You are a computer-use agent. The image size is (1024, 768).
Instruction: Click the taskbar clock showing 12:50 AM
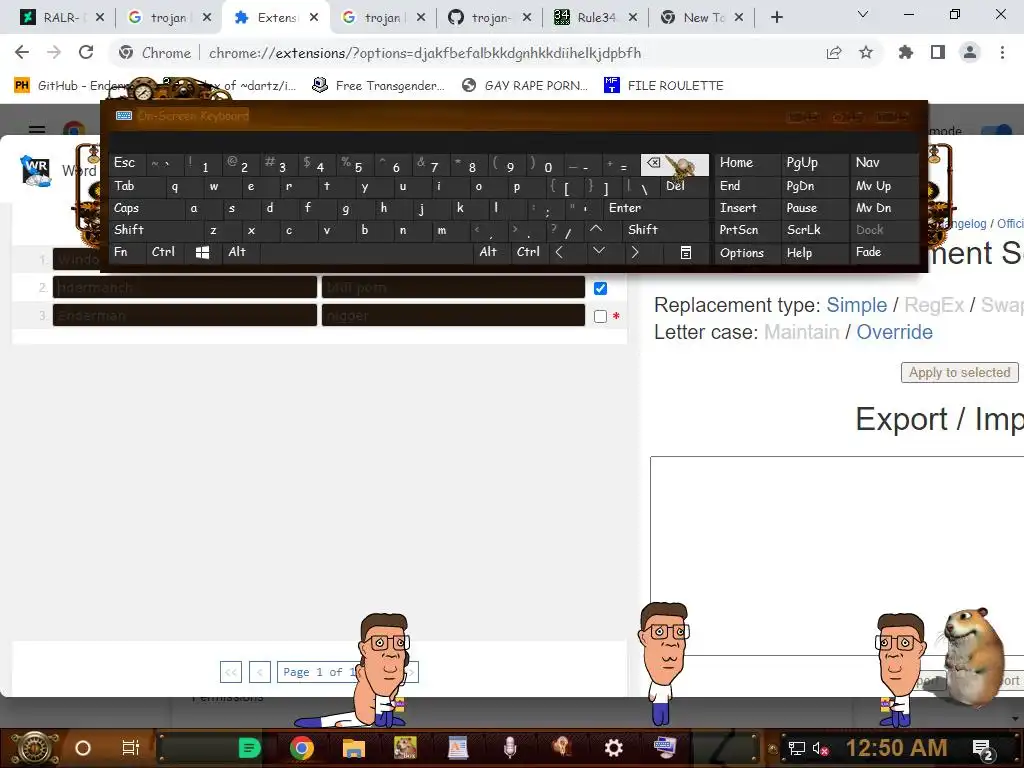coord(896,748)
